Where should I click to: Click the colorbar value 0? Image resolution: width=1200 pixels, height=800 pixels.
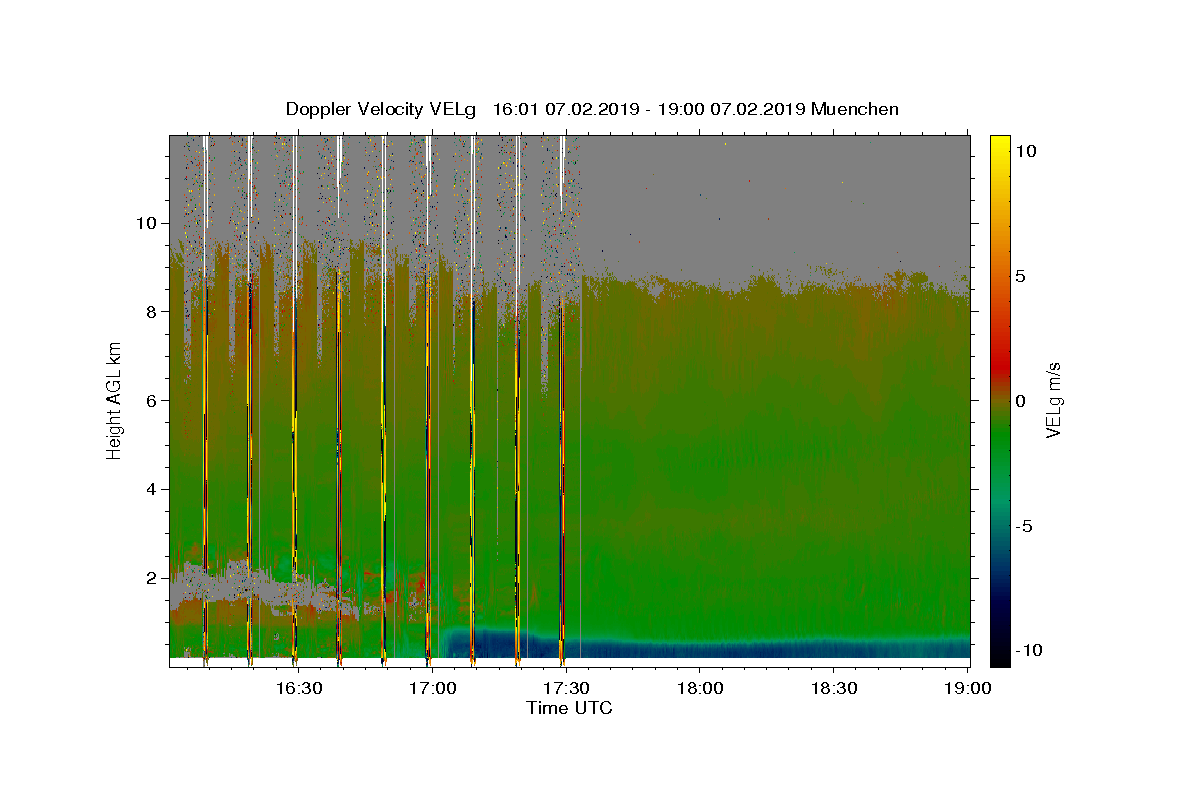[1021, 400]
